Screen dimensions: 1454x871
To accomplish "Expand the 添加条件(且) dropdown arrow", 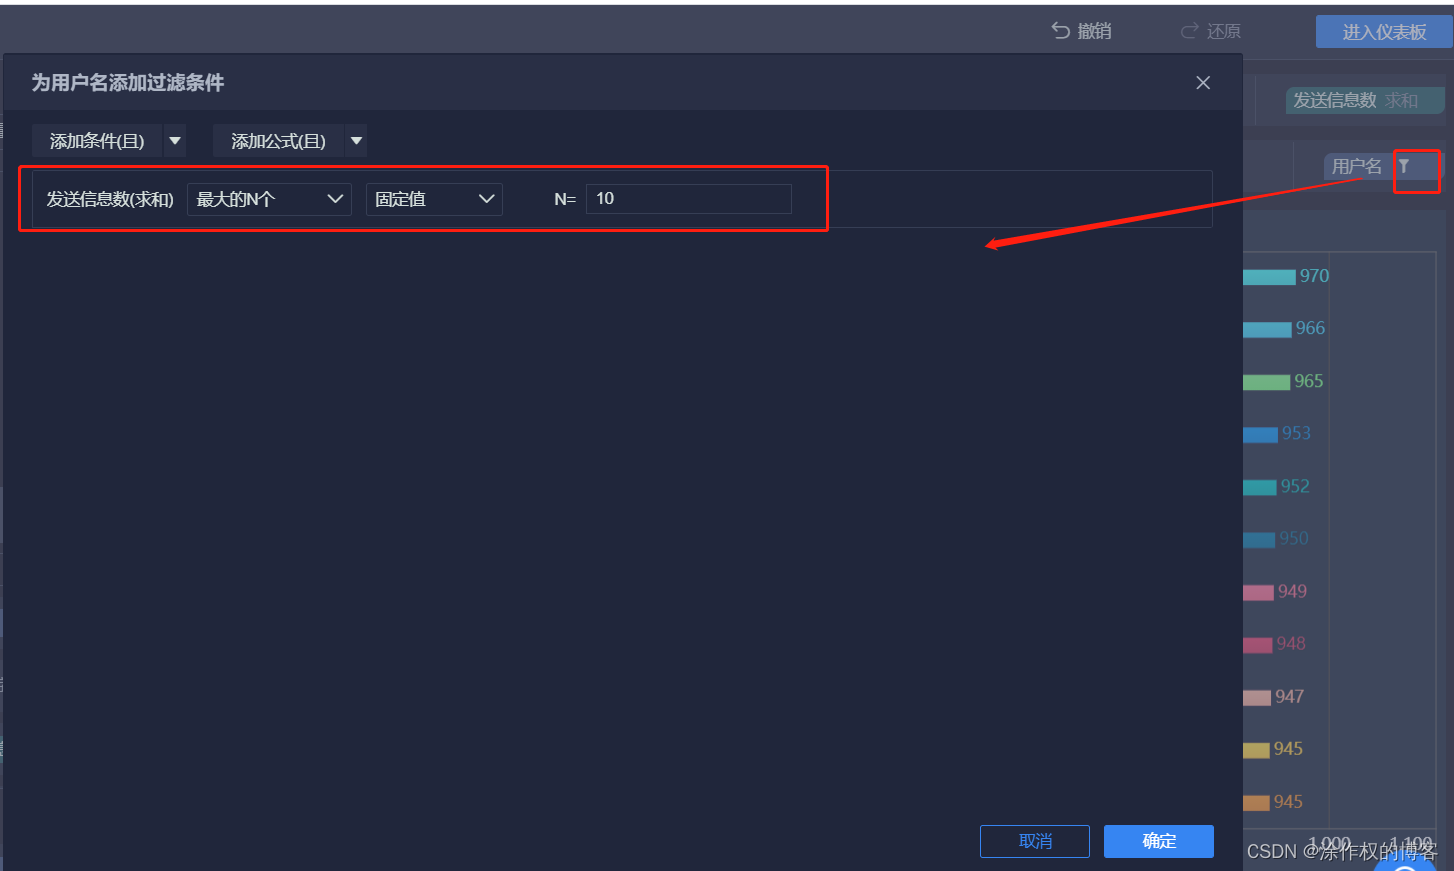I will [x=175, y=141].
